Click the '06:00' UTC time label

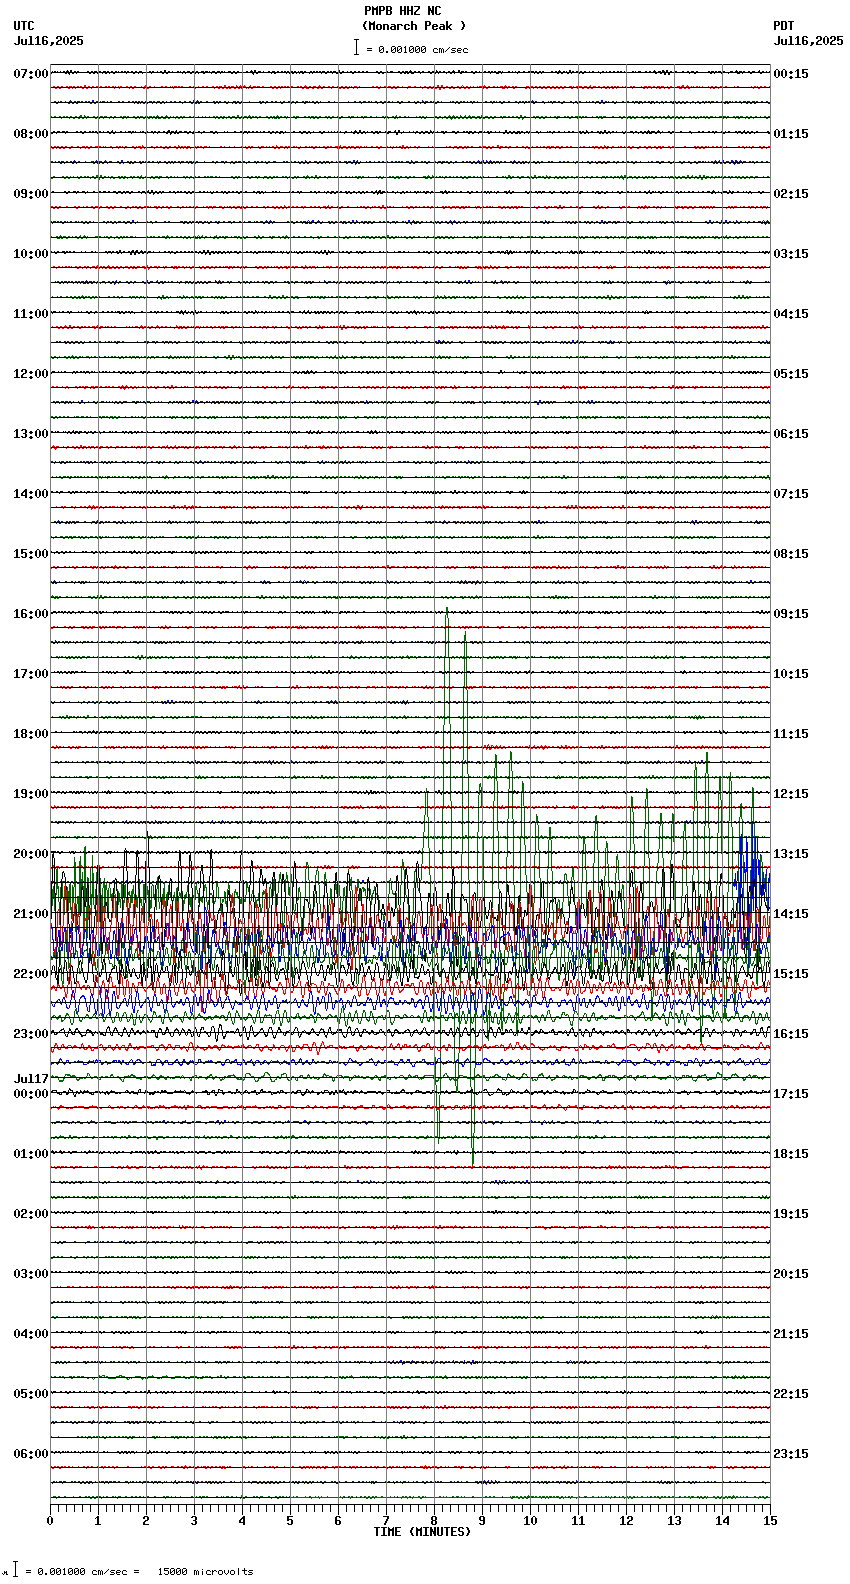point(31,1454)
